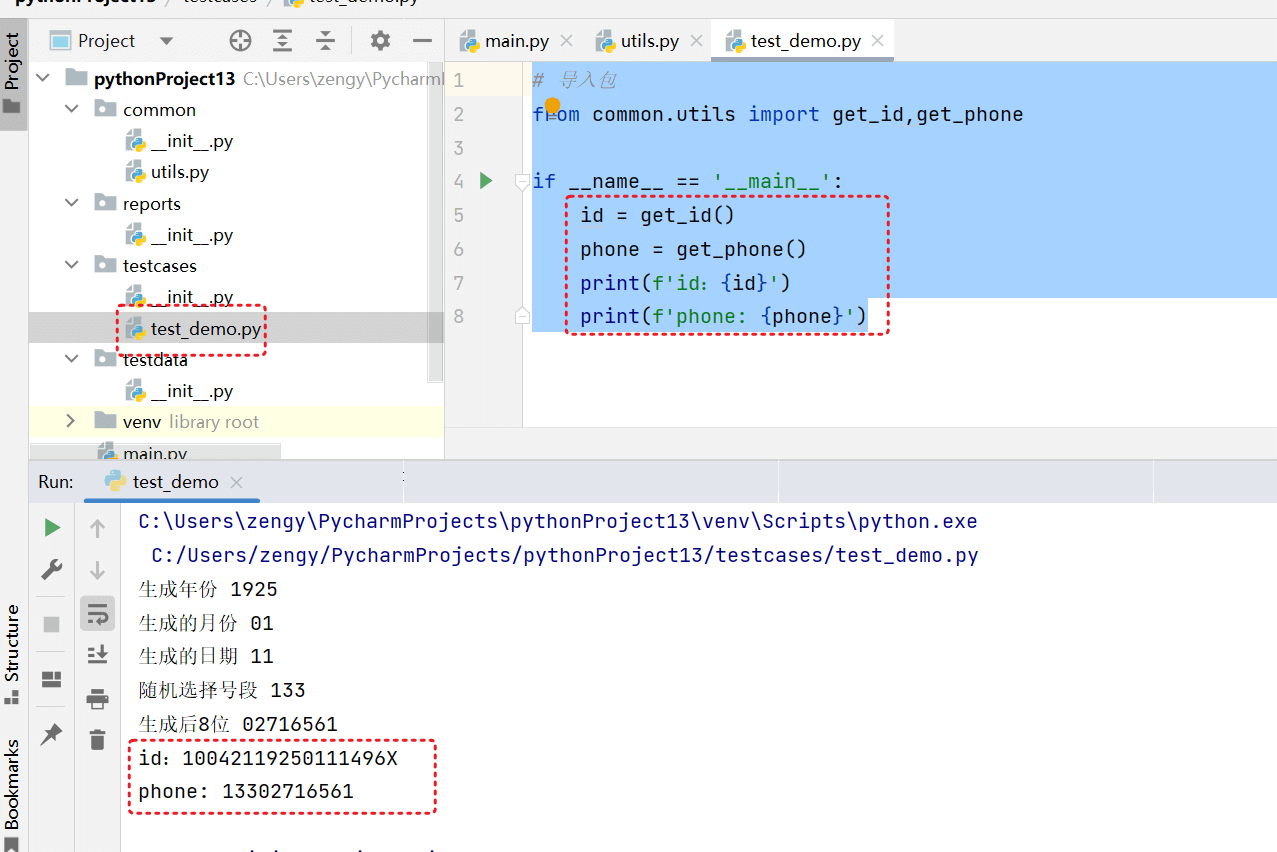
Task: Select opened file (crosshair) icon in Project panel
Action: click(x=240, y=41)
